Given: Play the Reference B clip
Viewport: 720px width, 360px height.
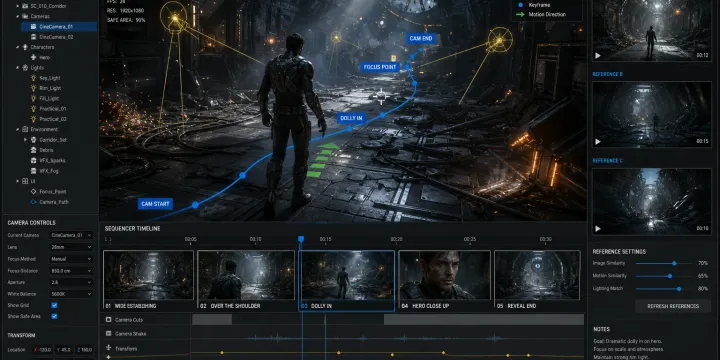Looking at the screenshot, I should [x=598, y=142].
